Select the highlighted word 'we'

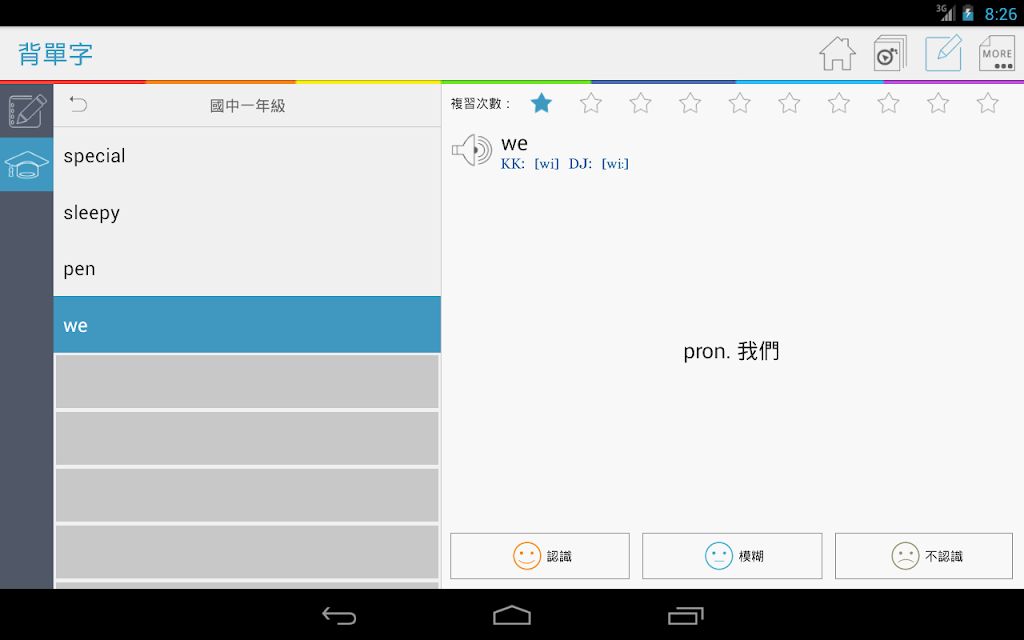(x=247, y=325)
